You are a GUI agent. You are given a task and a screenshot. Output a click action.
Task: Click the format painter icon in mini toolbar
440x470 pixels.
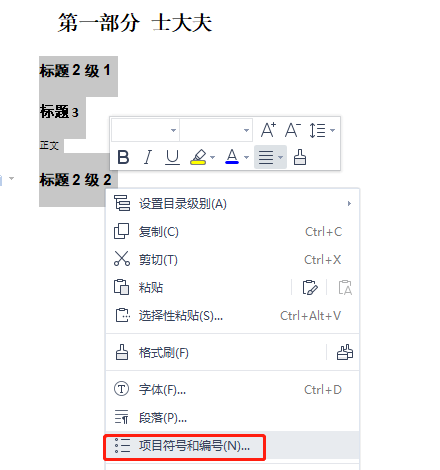300,157
